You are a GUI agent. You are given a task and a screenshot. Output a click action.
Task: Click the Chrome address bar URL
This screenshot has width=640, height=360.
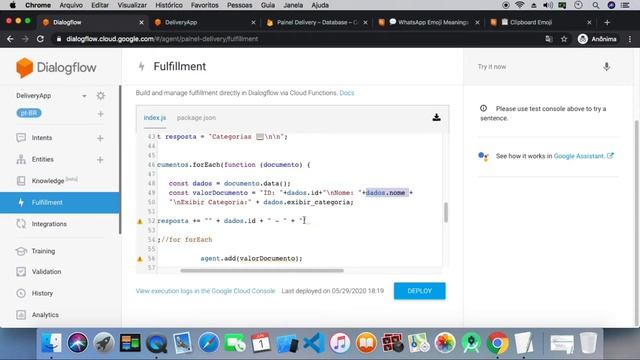[162, 39]
